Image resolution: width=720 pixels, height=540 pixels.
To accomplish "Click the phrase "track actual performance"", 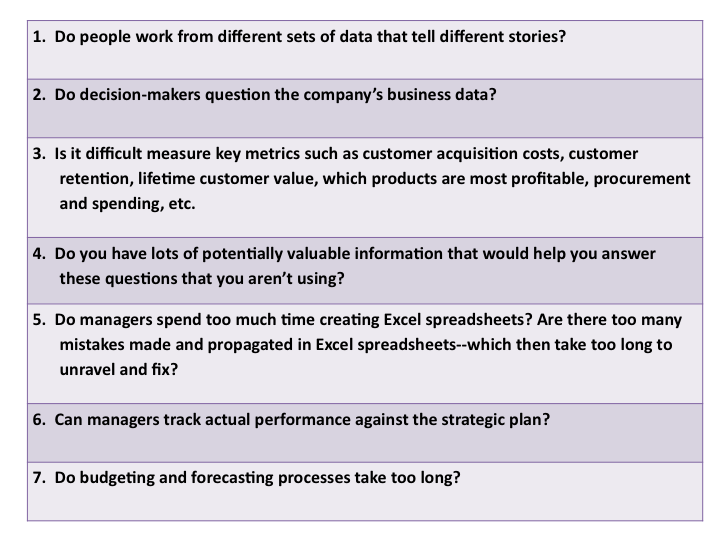I will click(226, 420).
